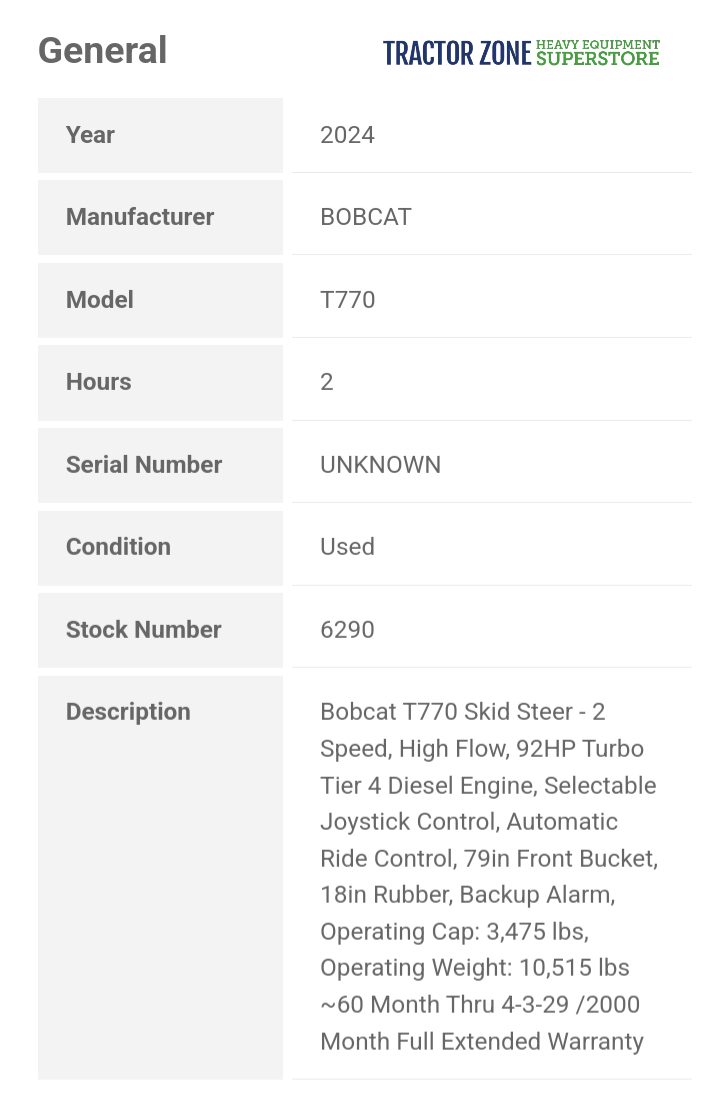Select the Condition label cell
This screenshot has width=720, height=1100.
pyautogui.click(x=160, y=547)
